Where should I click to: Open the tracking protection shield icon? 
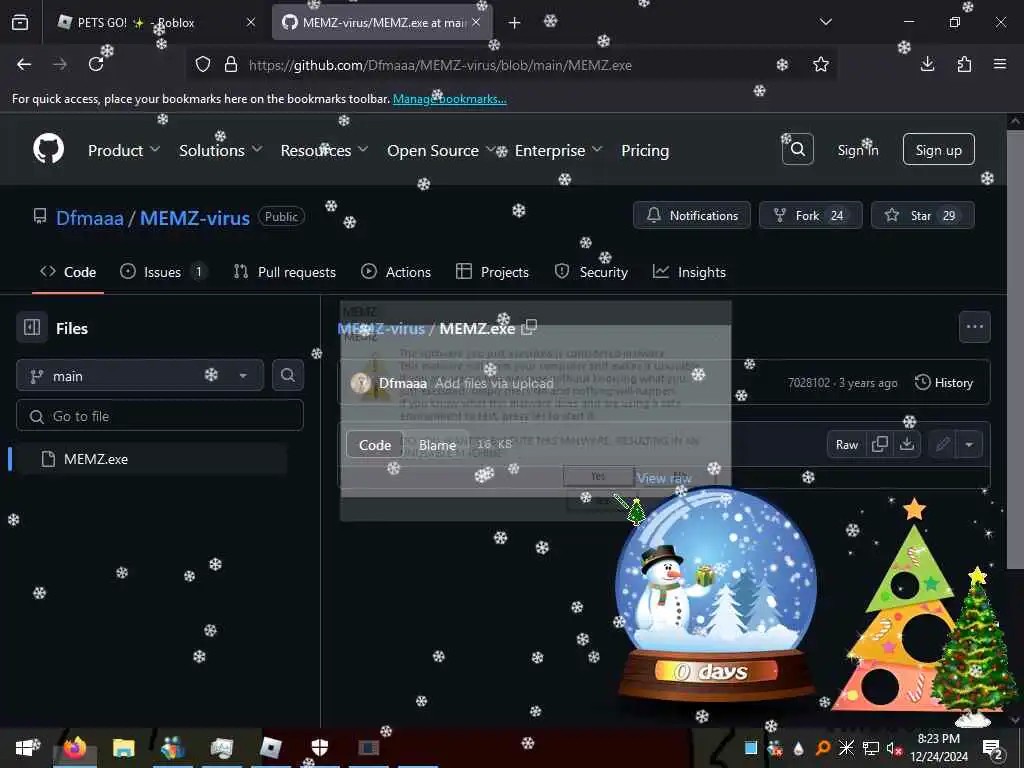click(203, 65)
